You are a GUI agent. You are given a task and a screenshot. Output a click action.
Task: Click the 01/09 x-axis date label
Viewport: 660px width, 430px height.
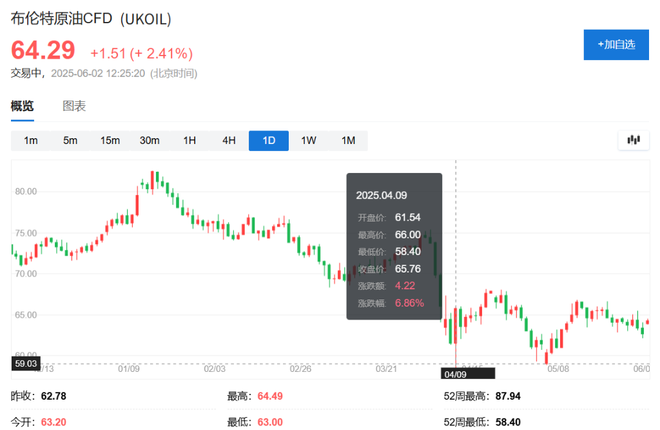[128, 369]
